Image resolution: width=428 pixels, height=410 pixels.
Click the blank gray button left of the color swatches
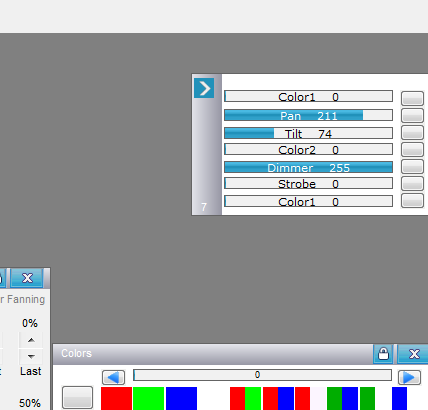[78, 397]
